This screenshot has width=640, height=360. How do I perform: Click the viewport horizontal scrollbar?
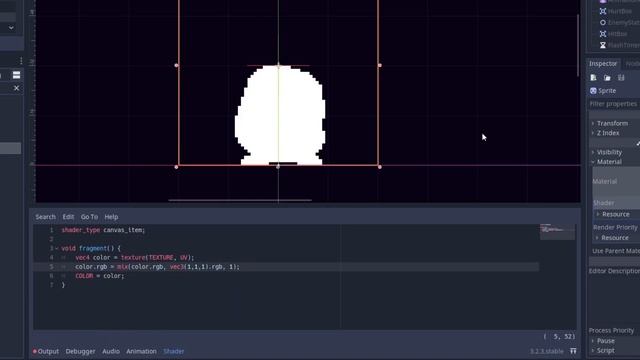(240, 200)
